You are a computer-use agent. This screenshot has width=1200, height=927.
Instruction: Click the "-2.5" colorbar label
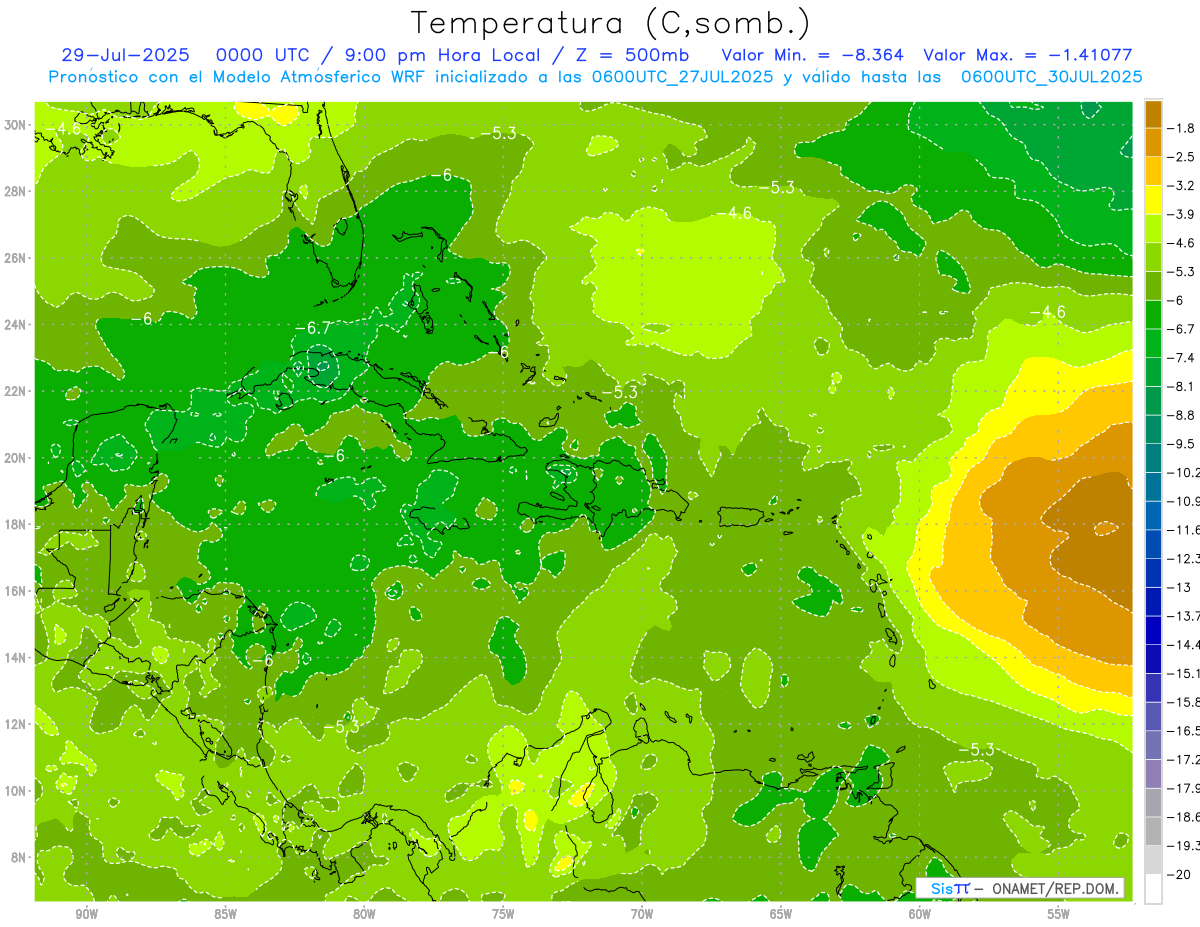1183,157
